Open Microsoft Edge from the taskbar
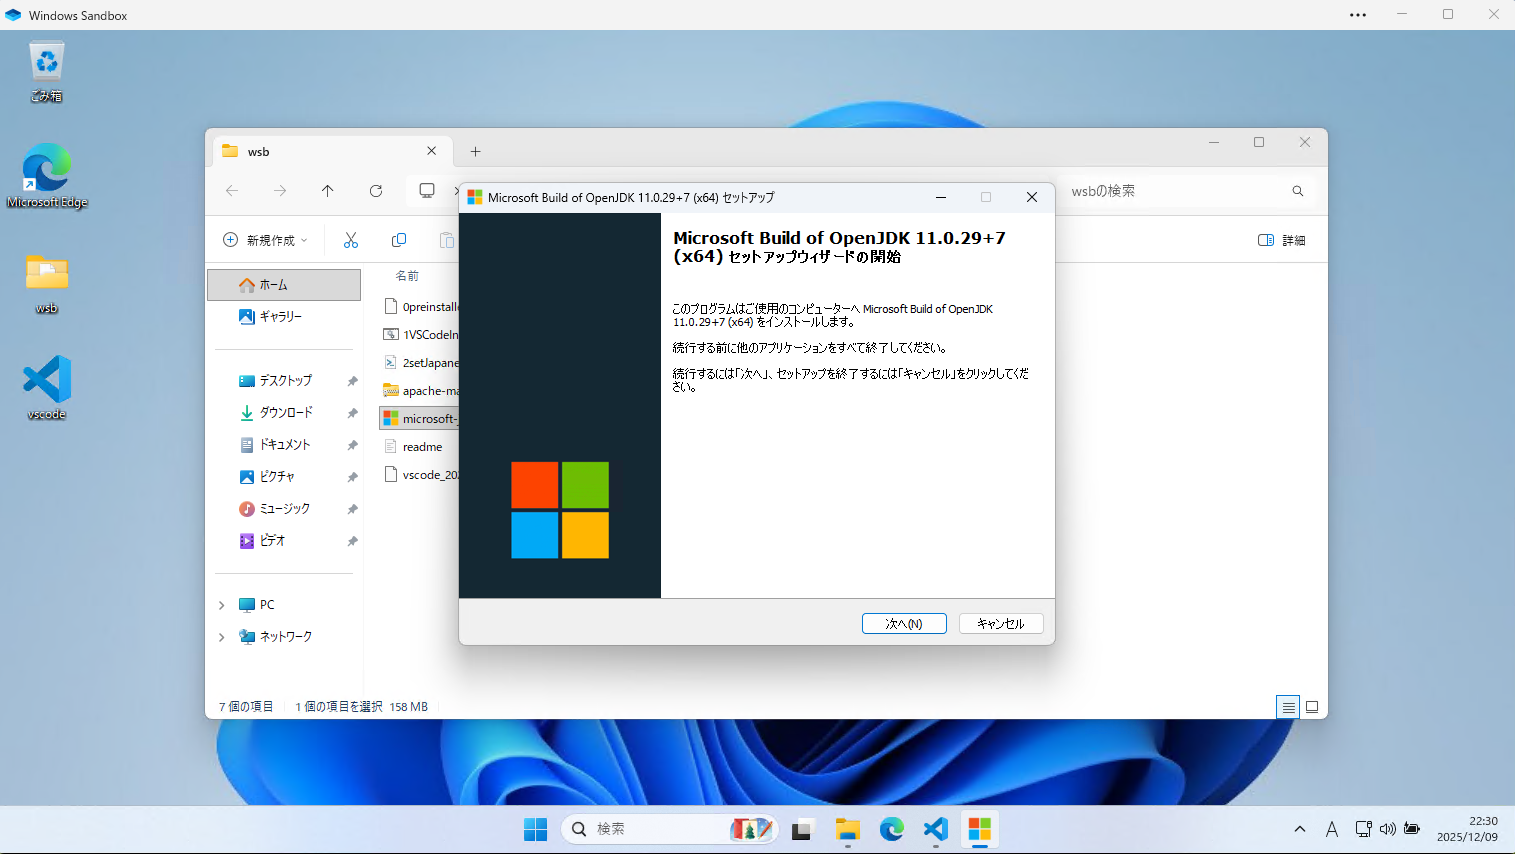 pyautogui.click(x=892, y=829)
